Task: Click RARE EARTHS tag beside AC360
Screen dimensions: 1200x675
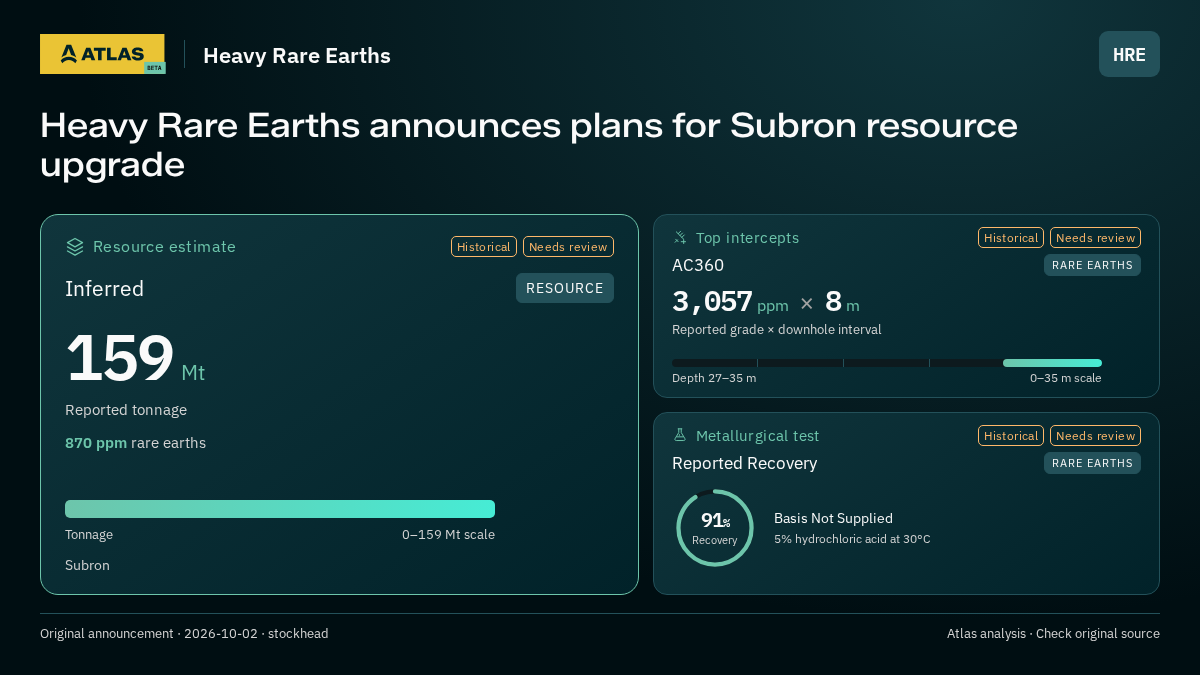Action: pyautogui.click(x=1092, y=265)
